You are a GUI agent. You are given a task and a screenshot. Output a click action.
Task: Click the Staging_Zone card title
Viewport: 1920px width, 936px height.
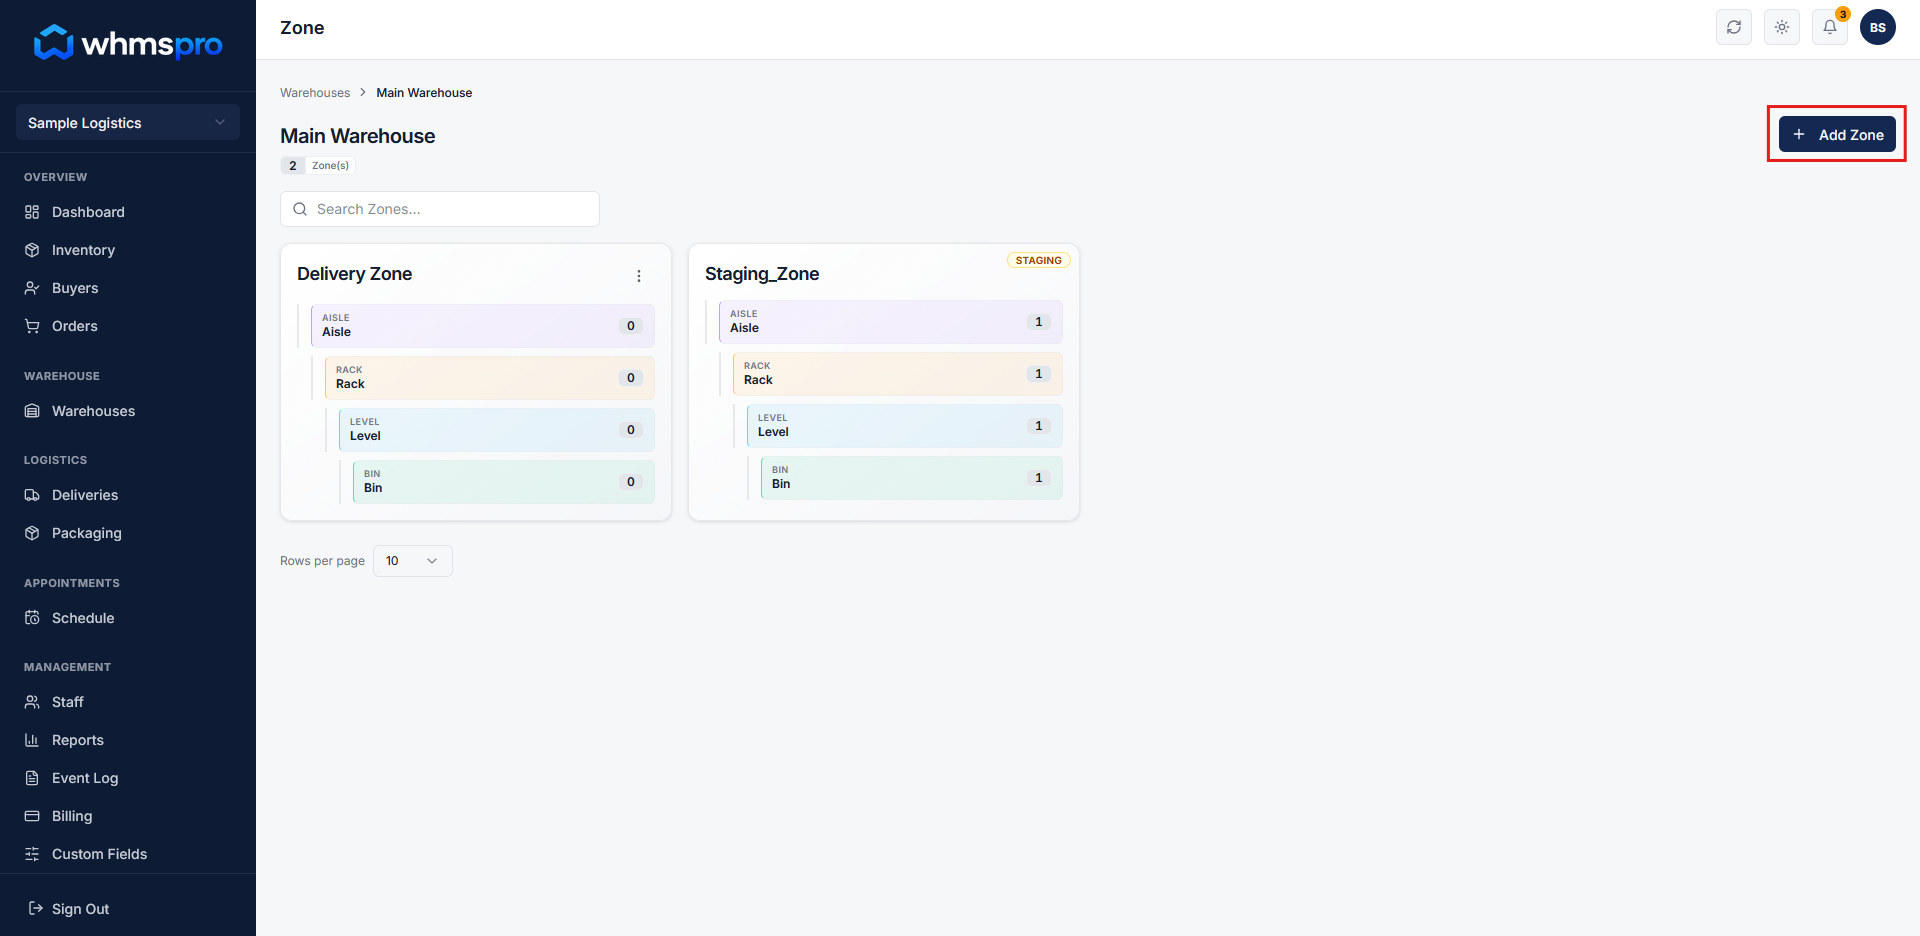(762, 274)
